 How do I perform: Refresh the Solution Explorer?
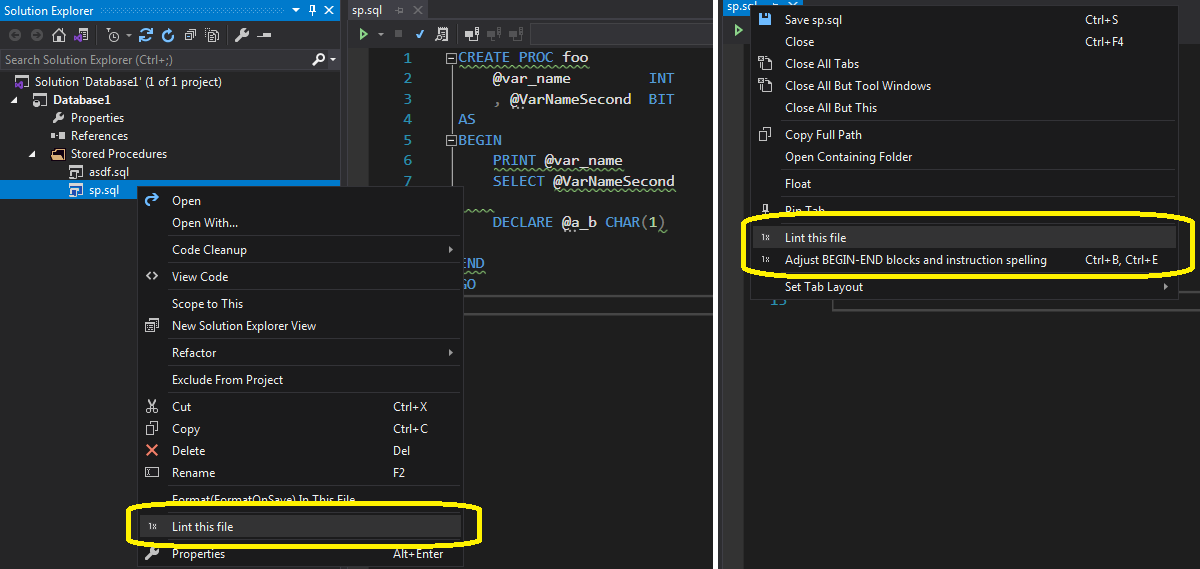[168, 35]
